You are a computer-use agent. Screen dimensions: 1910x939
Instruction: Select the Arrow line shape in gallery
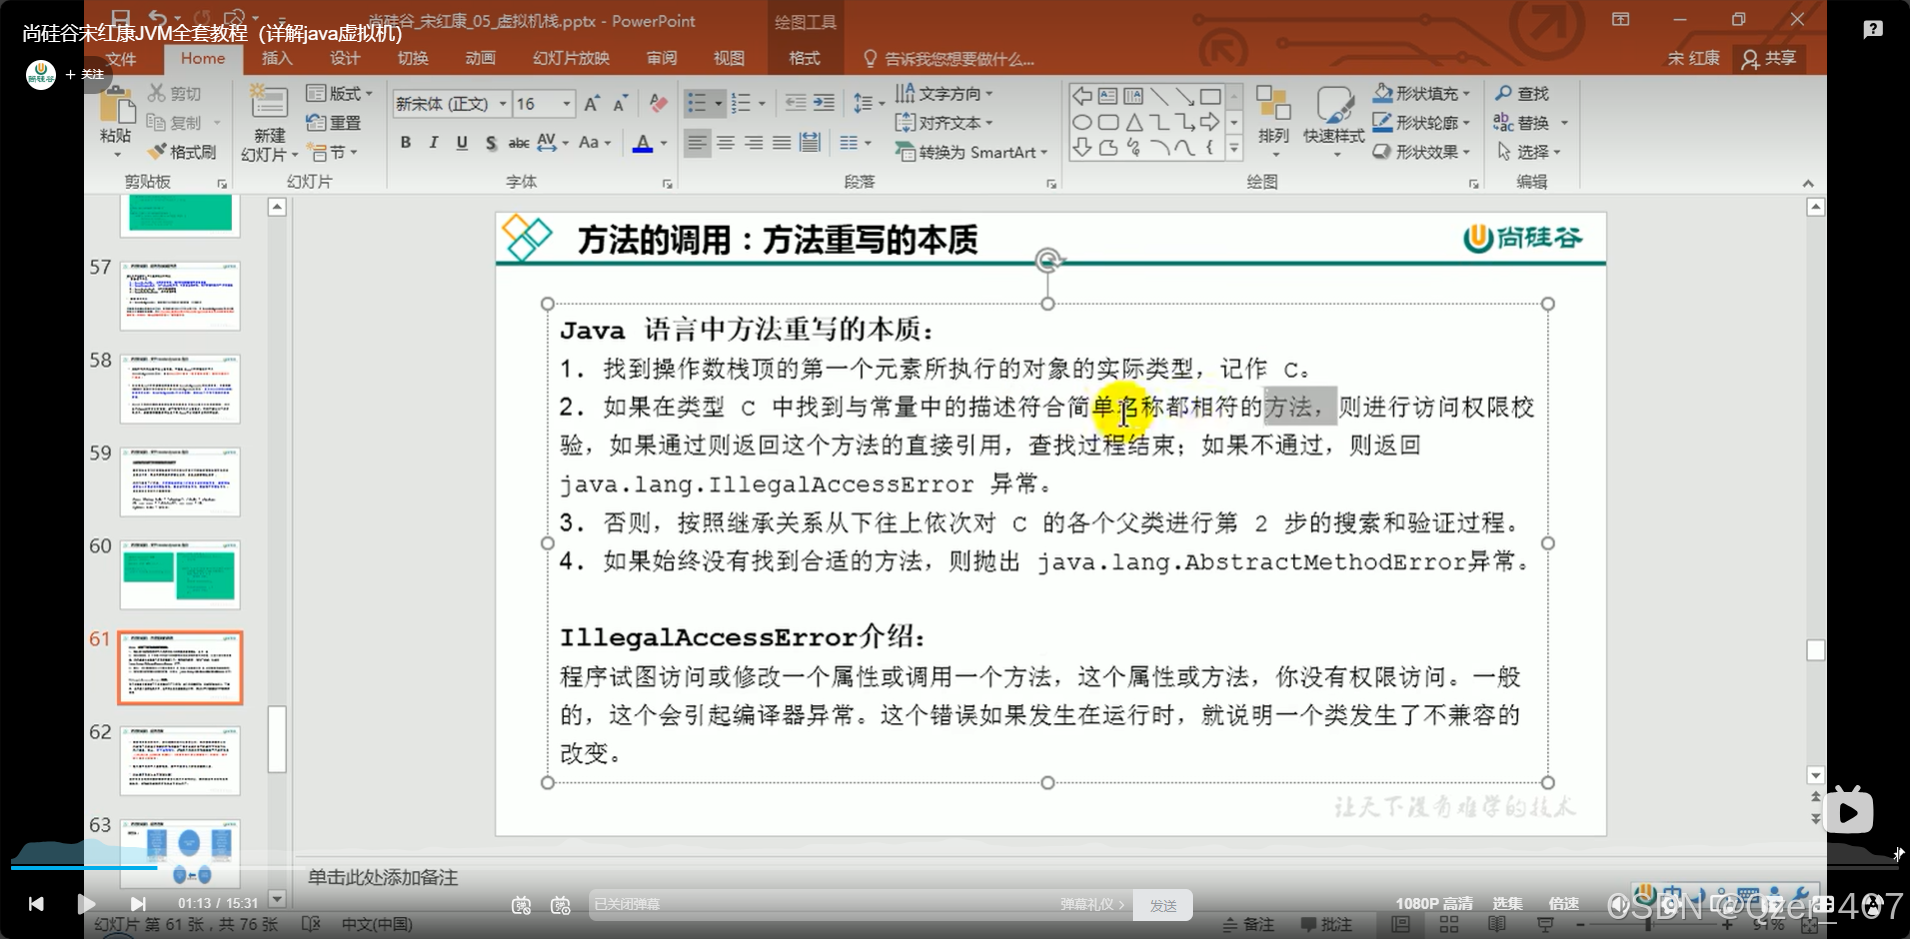(x=1185, y=96)
